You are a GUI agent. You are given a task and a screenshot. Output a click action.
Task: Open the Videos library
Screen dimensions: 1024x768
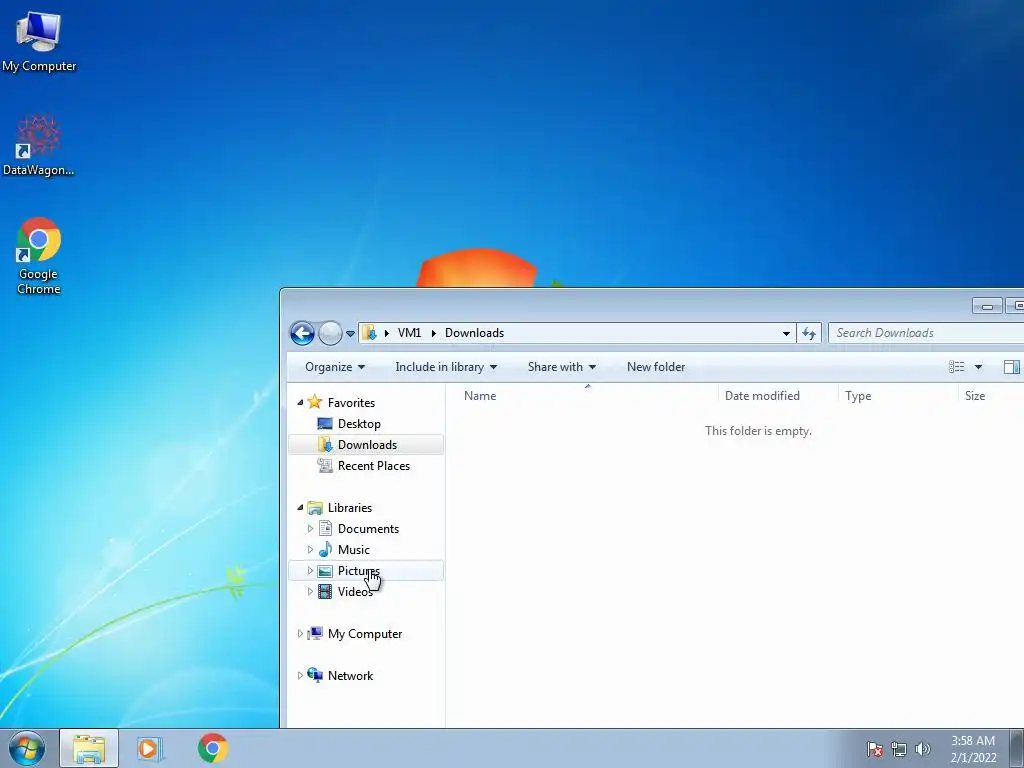(355, 592)
